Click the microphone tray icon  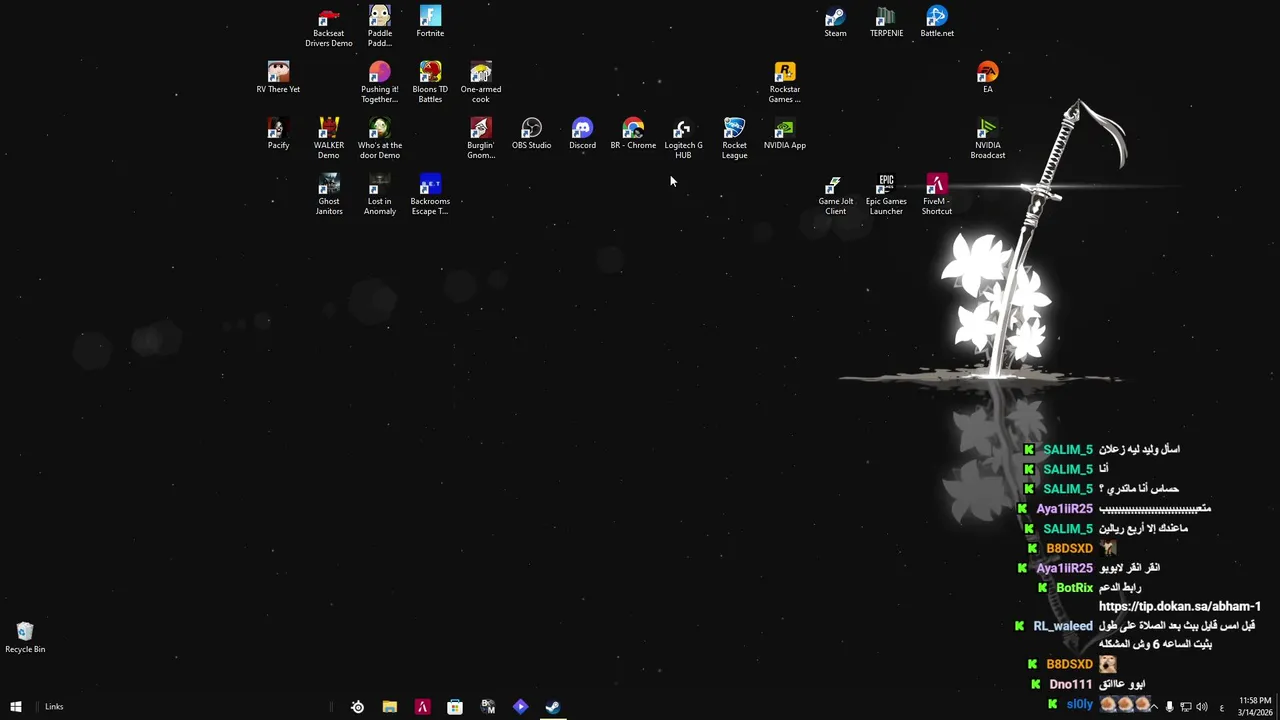click(1170, 707)
